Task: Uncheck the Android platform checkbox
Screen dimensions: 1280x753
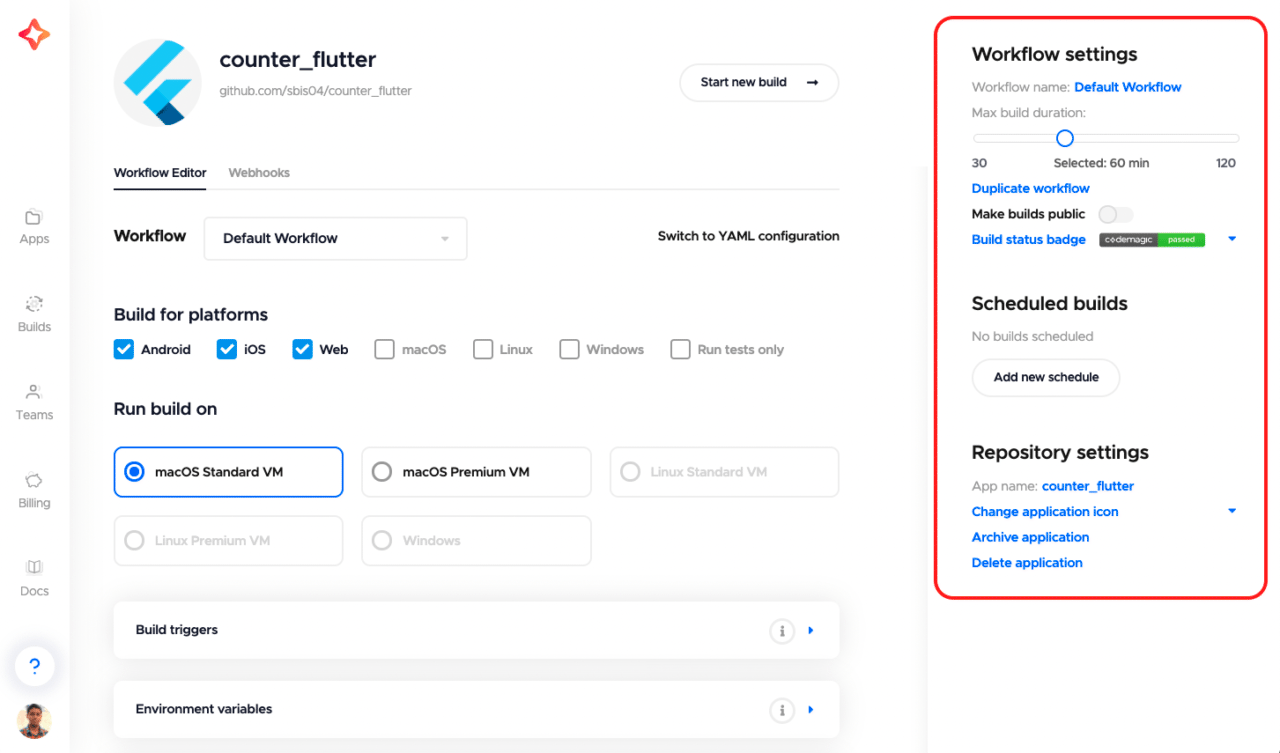Action: [x=124, y=349]
